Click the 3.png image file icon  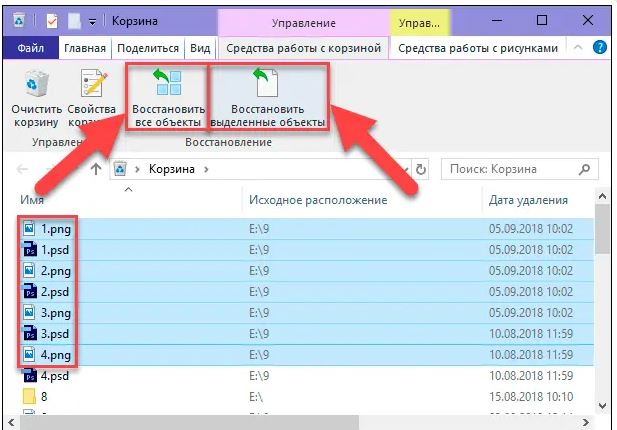click(30, 312)
